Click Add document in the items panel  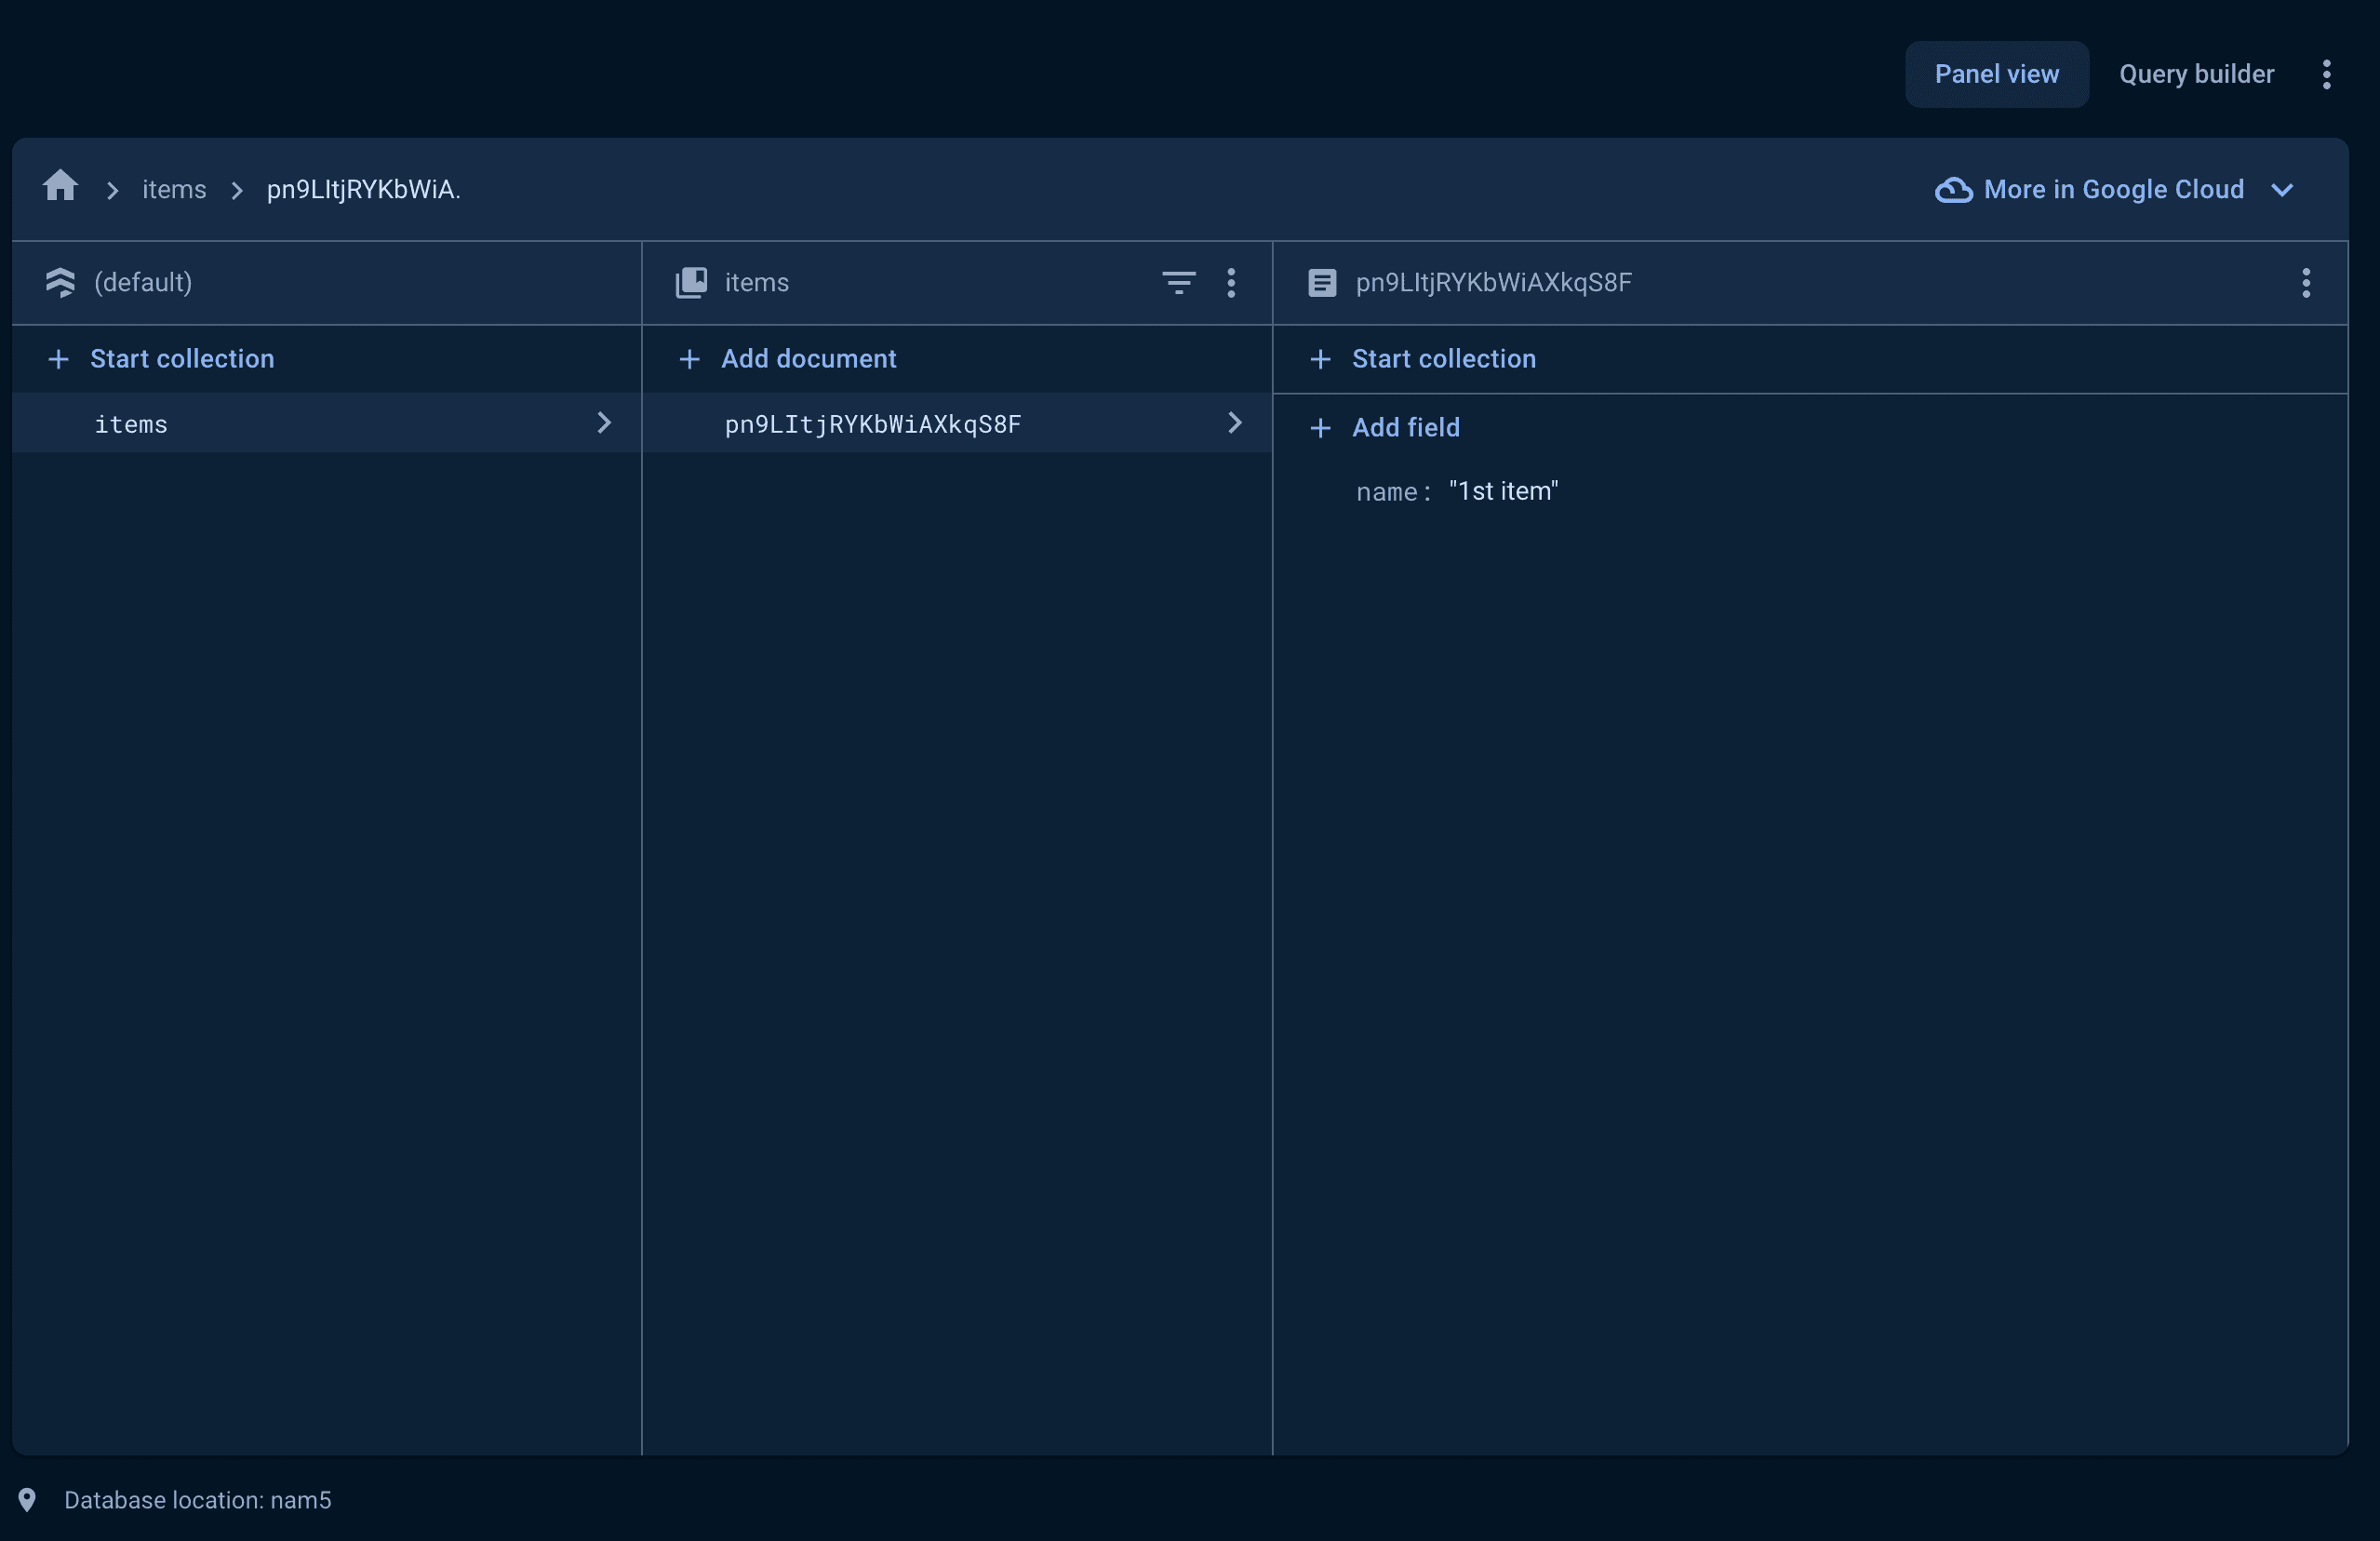tap(809, 359)
